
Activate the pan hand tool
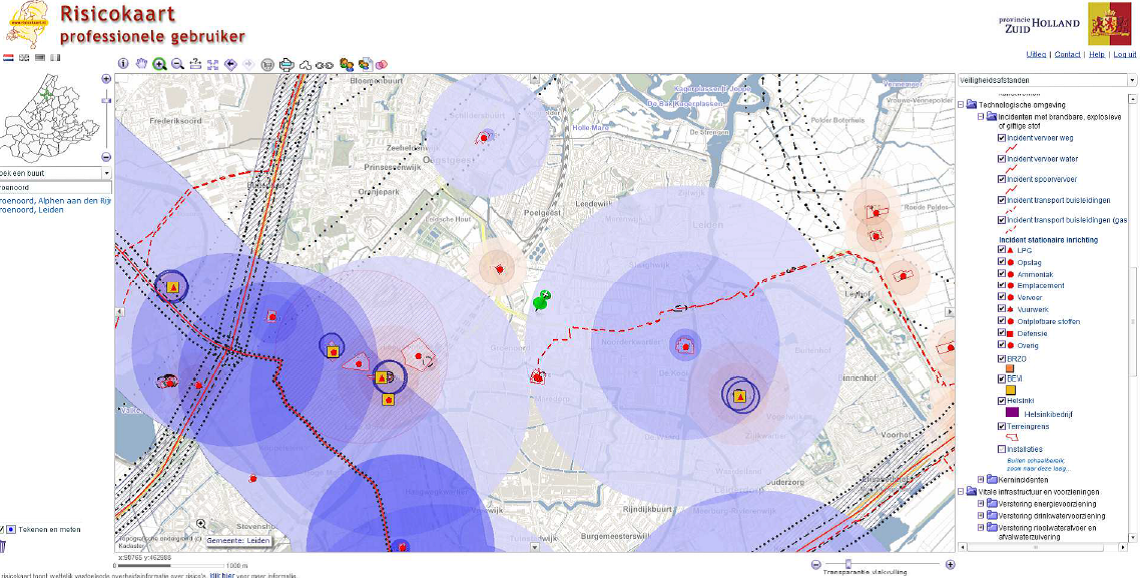pyautogui.click(x=142, y=64)
